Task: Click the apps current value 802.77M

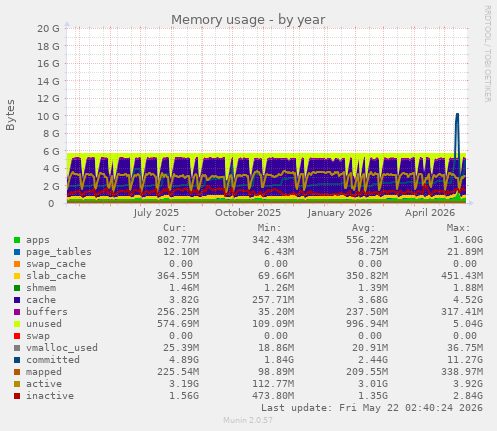Action: pyautogui.click(x=178, y=240)
